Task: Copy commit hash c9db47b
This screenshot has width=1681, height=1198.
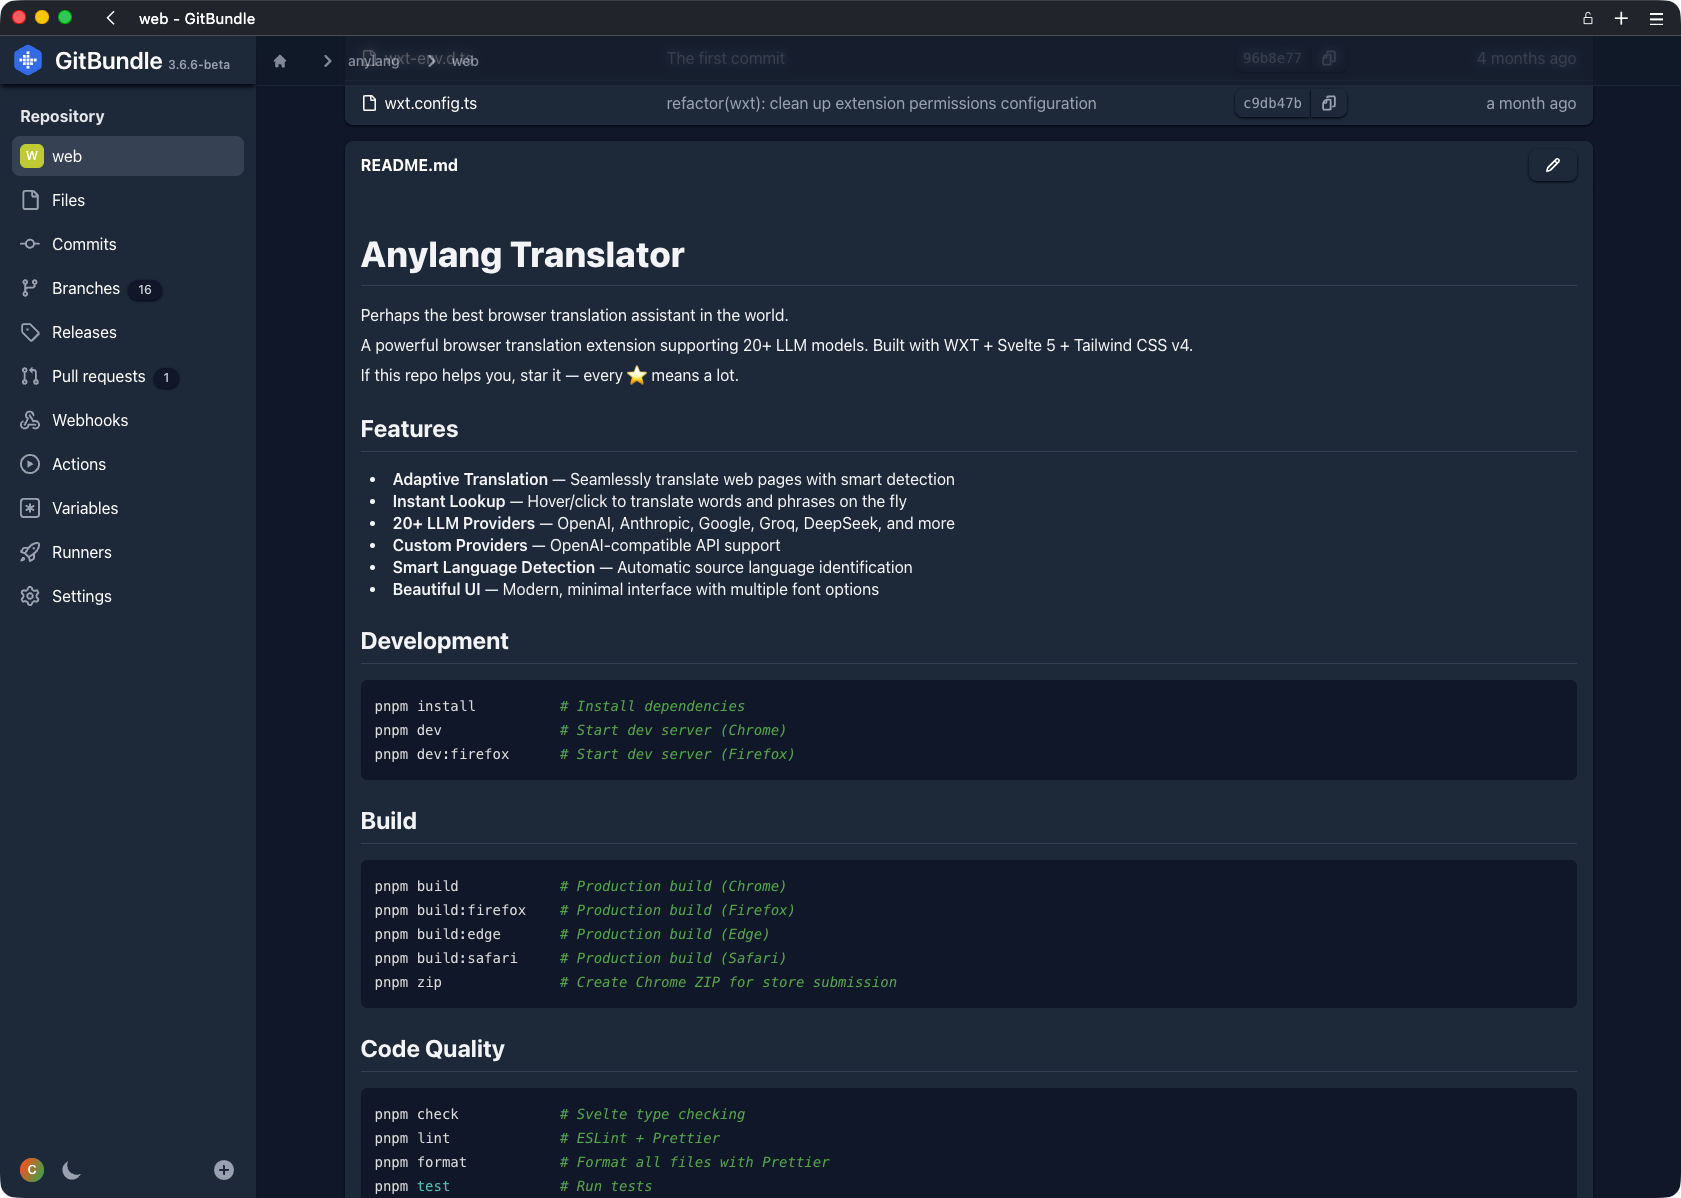Action: pyautogui.click(x=1328, y=103)
